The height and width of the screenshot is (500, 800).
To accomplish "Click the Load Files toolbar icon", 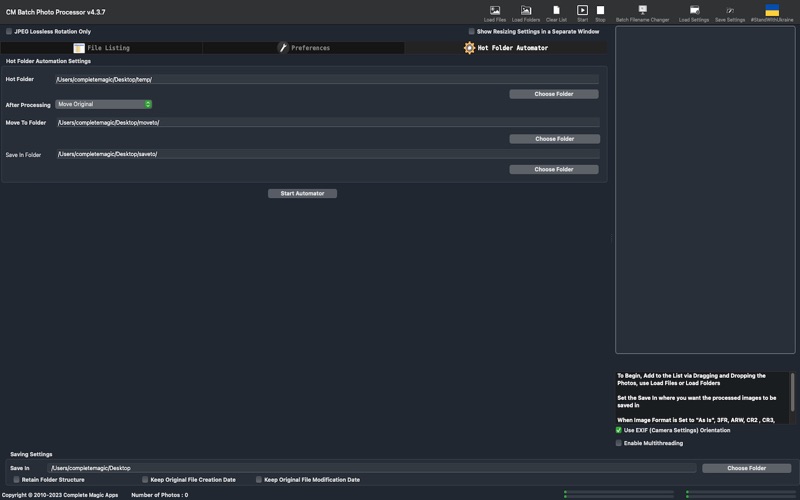I will (494, 10).
